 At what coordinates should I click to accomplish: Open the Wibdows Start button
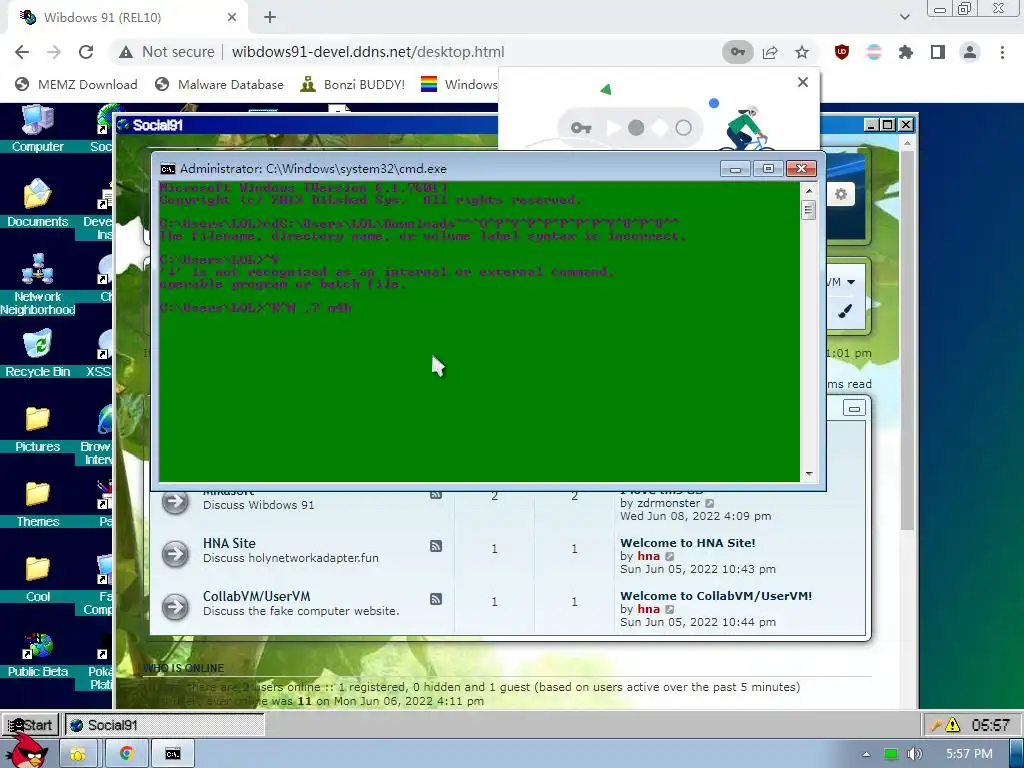(x=29, y=725)
